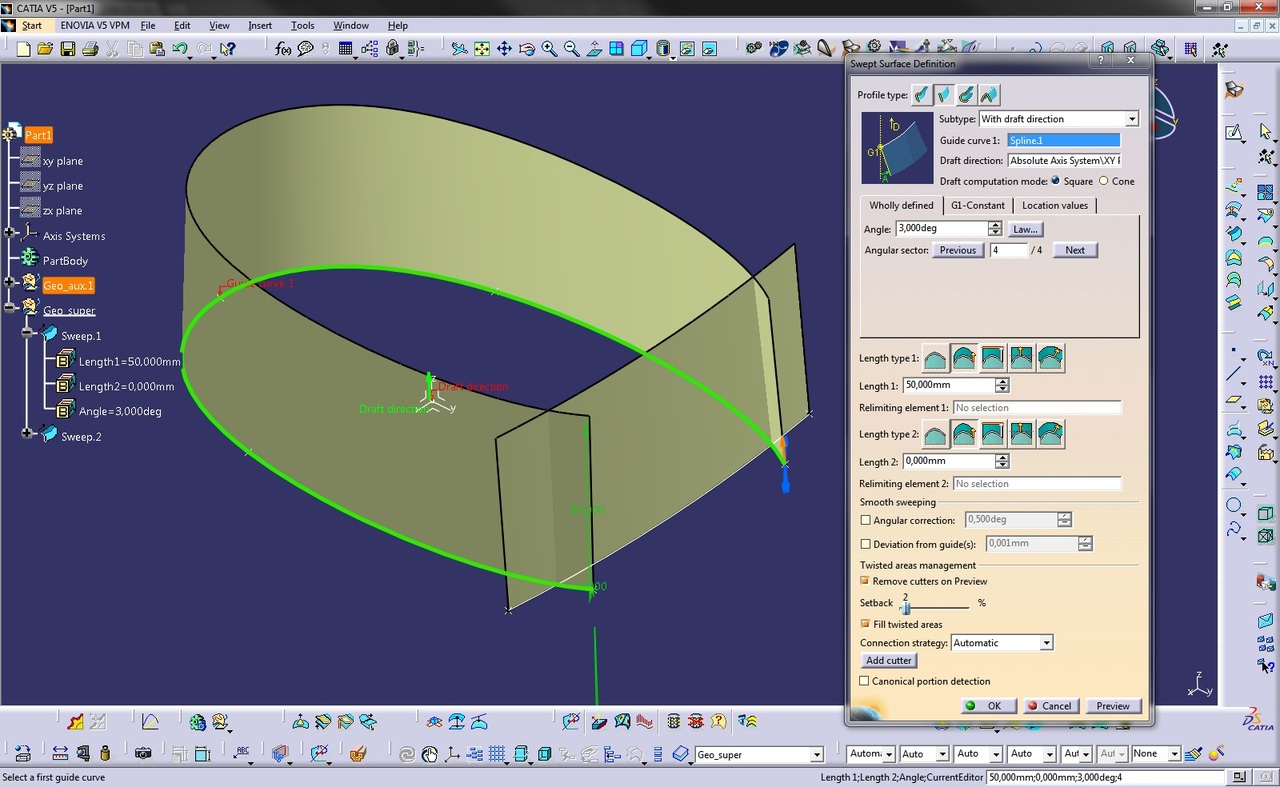Screen dimensions: 1280x787
Task: Expand the Geo_aux.1 tree node
Action: 10,283
